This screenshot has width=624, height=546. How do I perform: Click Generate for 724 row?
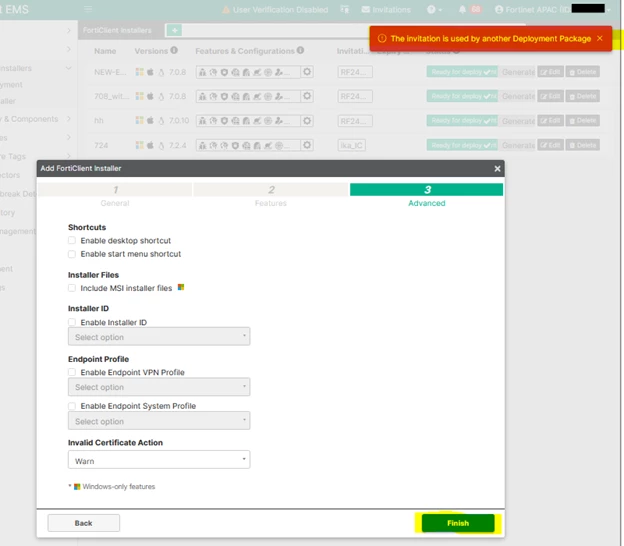(518, 145)
